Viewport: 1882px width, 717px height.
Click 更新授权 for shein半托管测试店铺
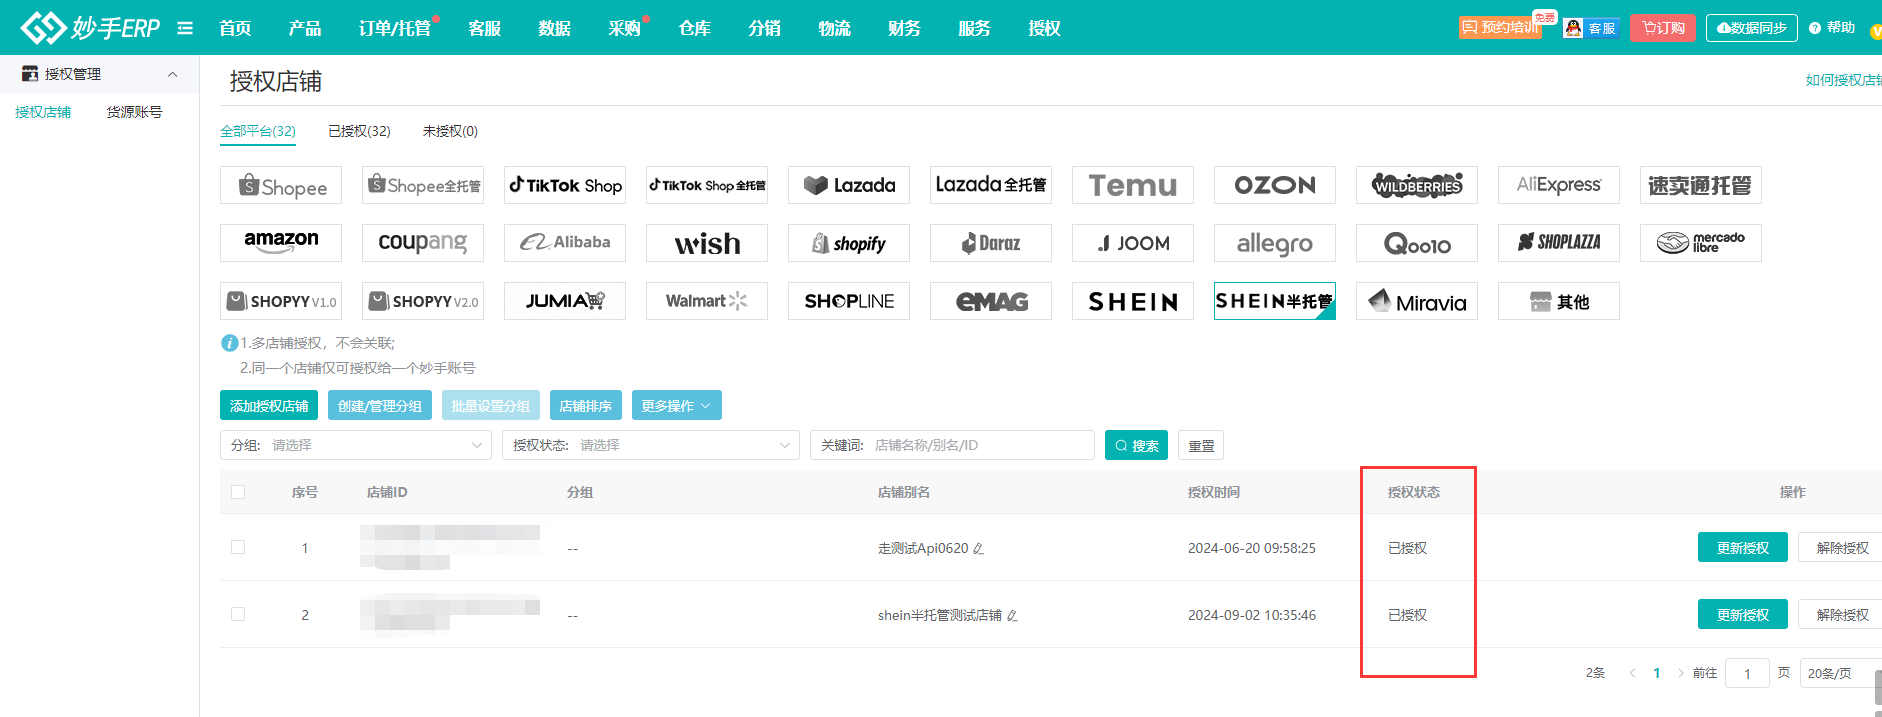[1743, 614]
